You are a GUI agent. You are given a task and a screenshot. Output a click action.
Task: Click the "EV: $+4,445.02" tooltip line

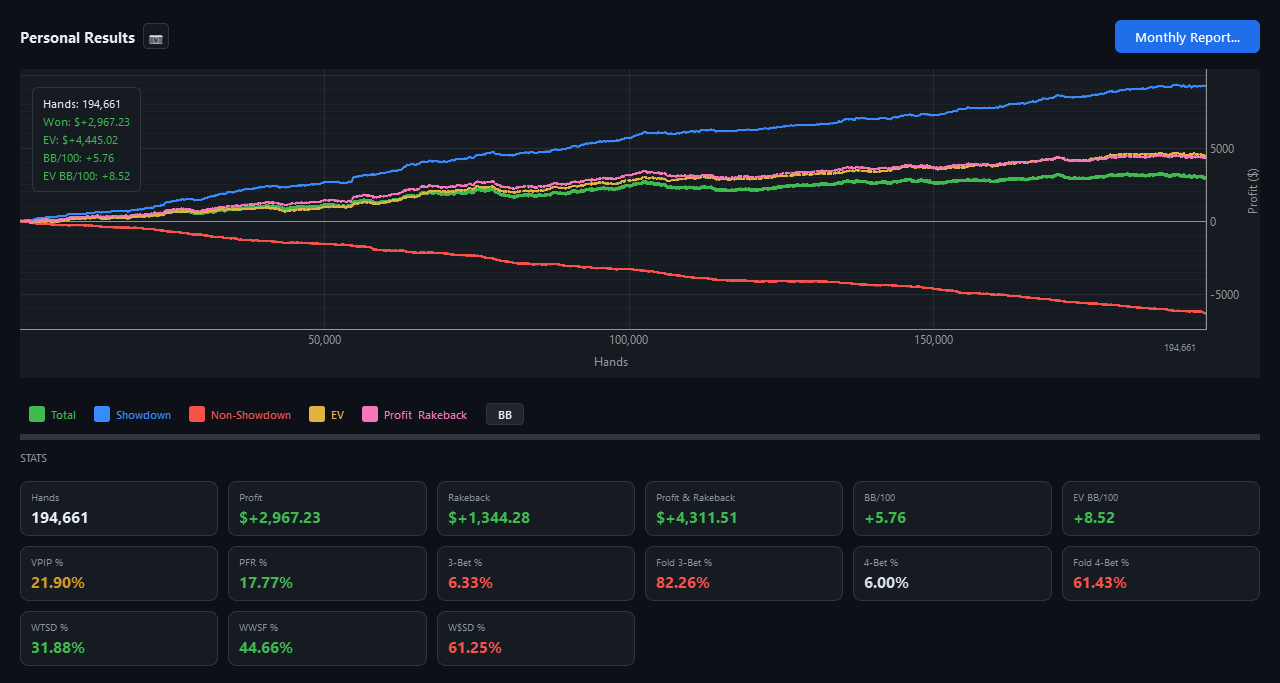click(x=80, y=140)
